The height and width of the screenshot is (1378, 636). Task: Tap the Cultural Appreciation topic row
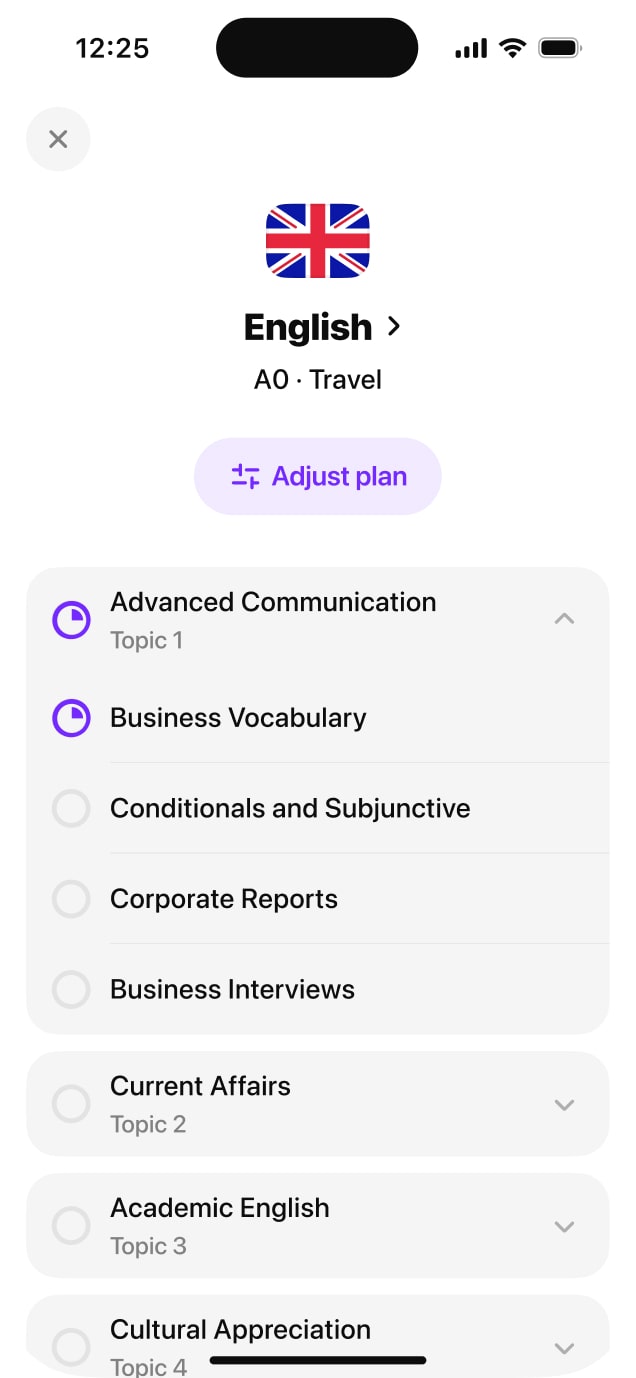click(x=240, y=1332)
